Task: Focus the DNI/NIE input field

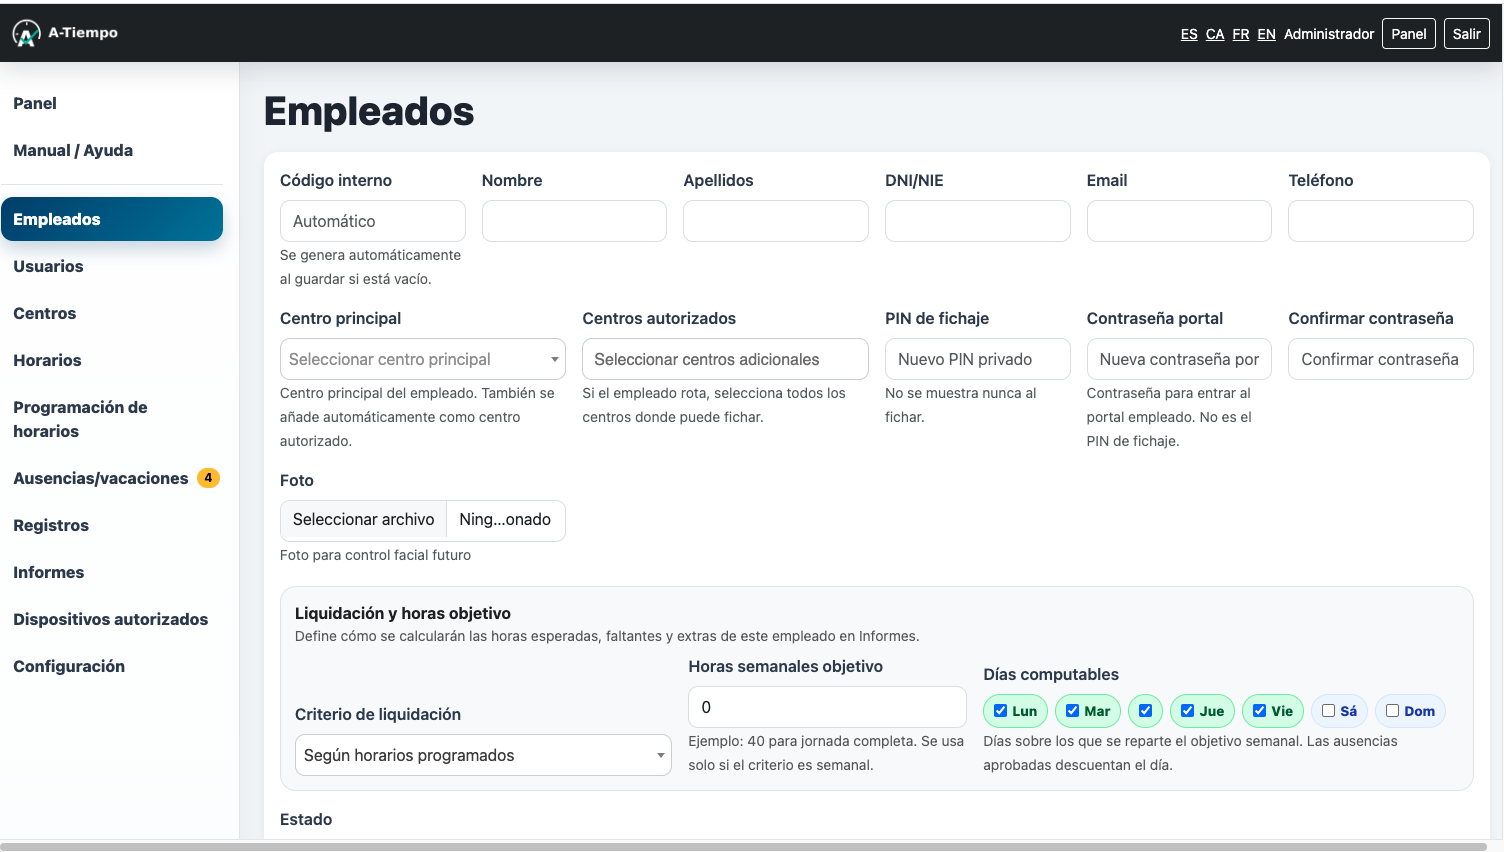Action: 978,221
